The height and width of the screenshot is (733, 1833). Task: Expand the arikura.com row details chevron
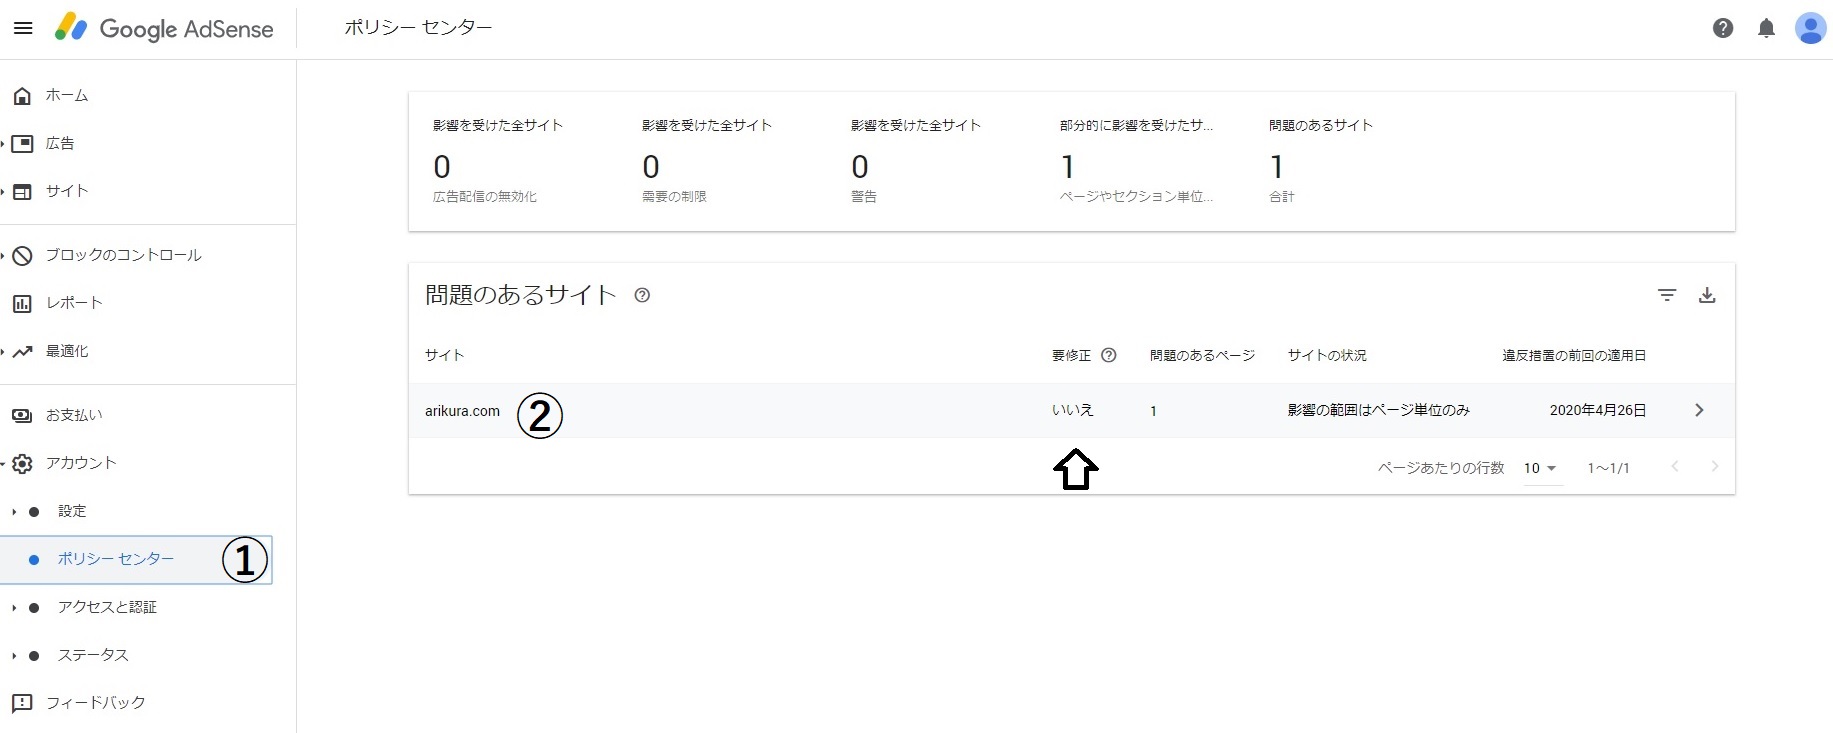point(1698,410)
